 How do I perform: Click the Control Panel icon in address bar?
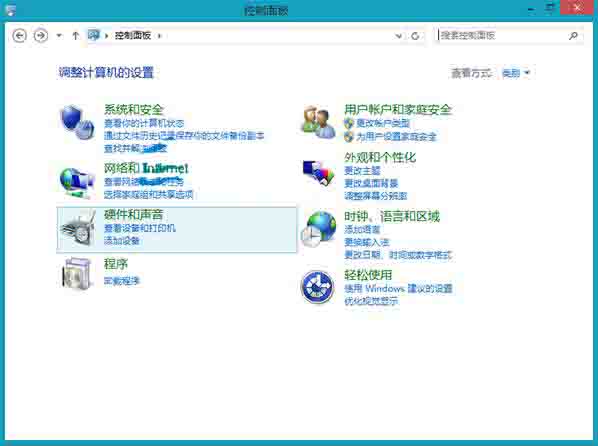[x=94, y=35]
